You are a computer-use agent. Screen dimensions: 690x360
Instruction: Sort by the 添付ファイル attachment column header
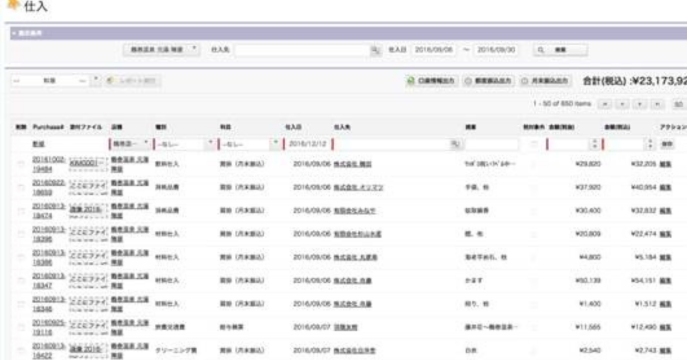pos(86,127)
